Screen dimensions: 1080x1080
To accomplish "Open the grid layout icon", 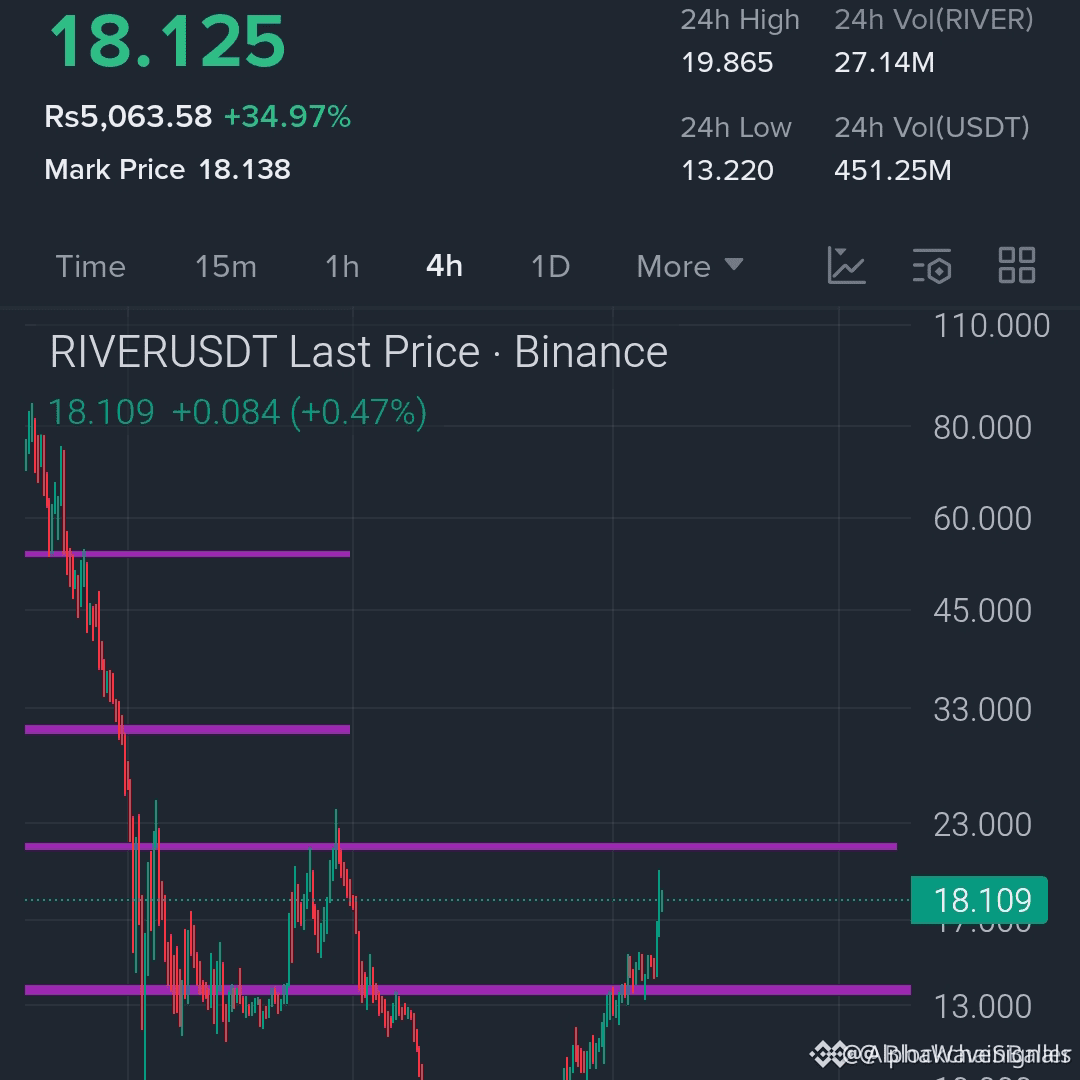I will click(x=1017, y=265).
